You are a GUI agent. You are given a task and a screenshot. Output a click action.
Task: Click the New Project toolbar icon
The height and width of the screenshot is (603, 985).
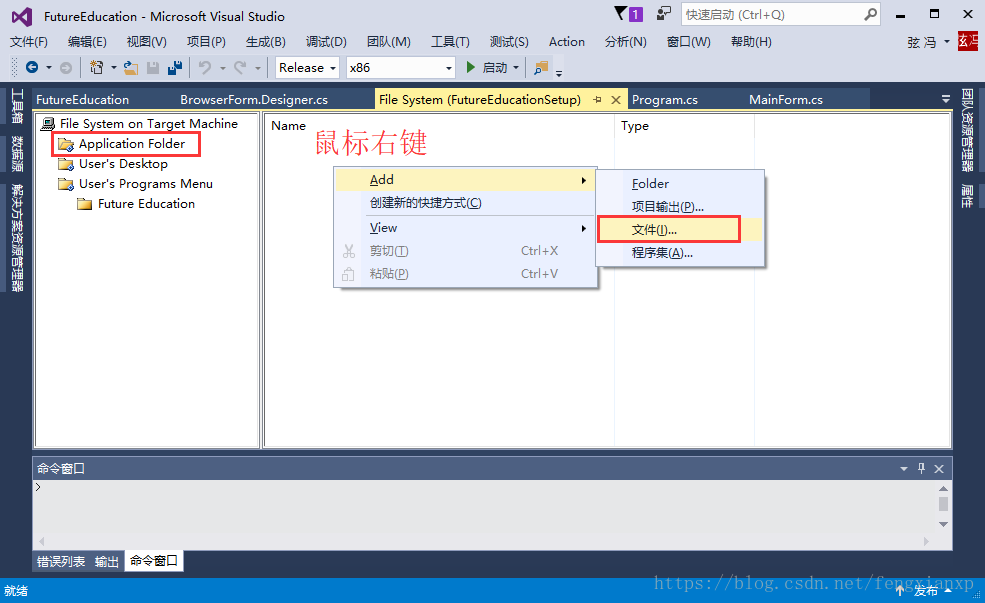tap(96, 67)
